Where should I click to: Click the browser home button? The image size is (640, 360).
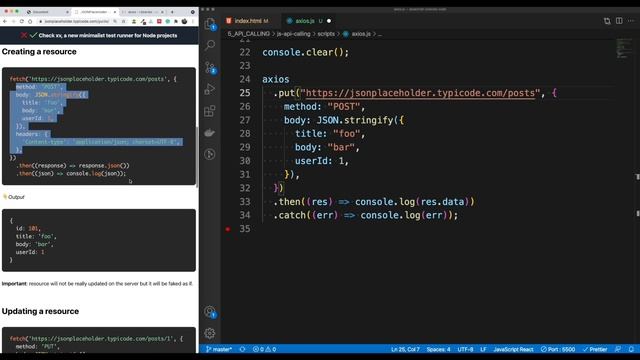coord(30,21)
